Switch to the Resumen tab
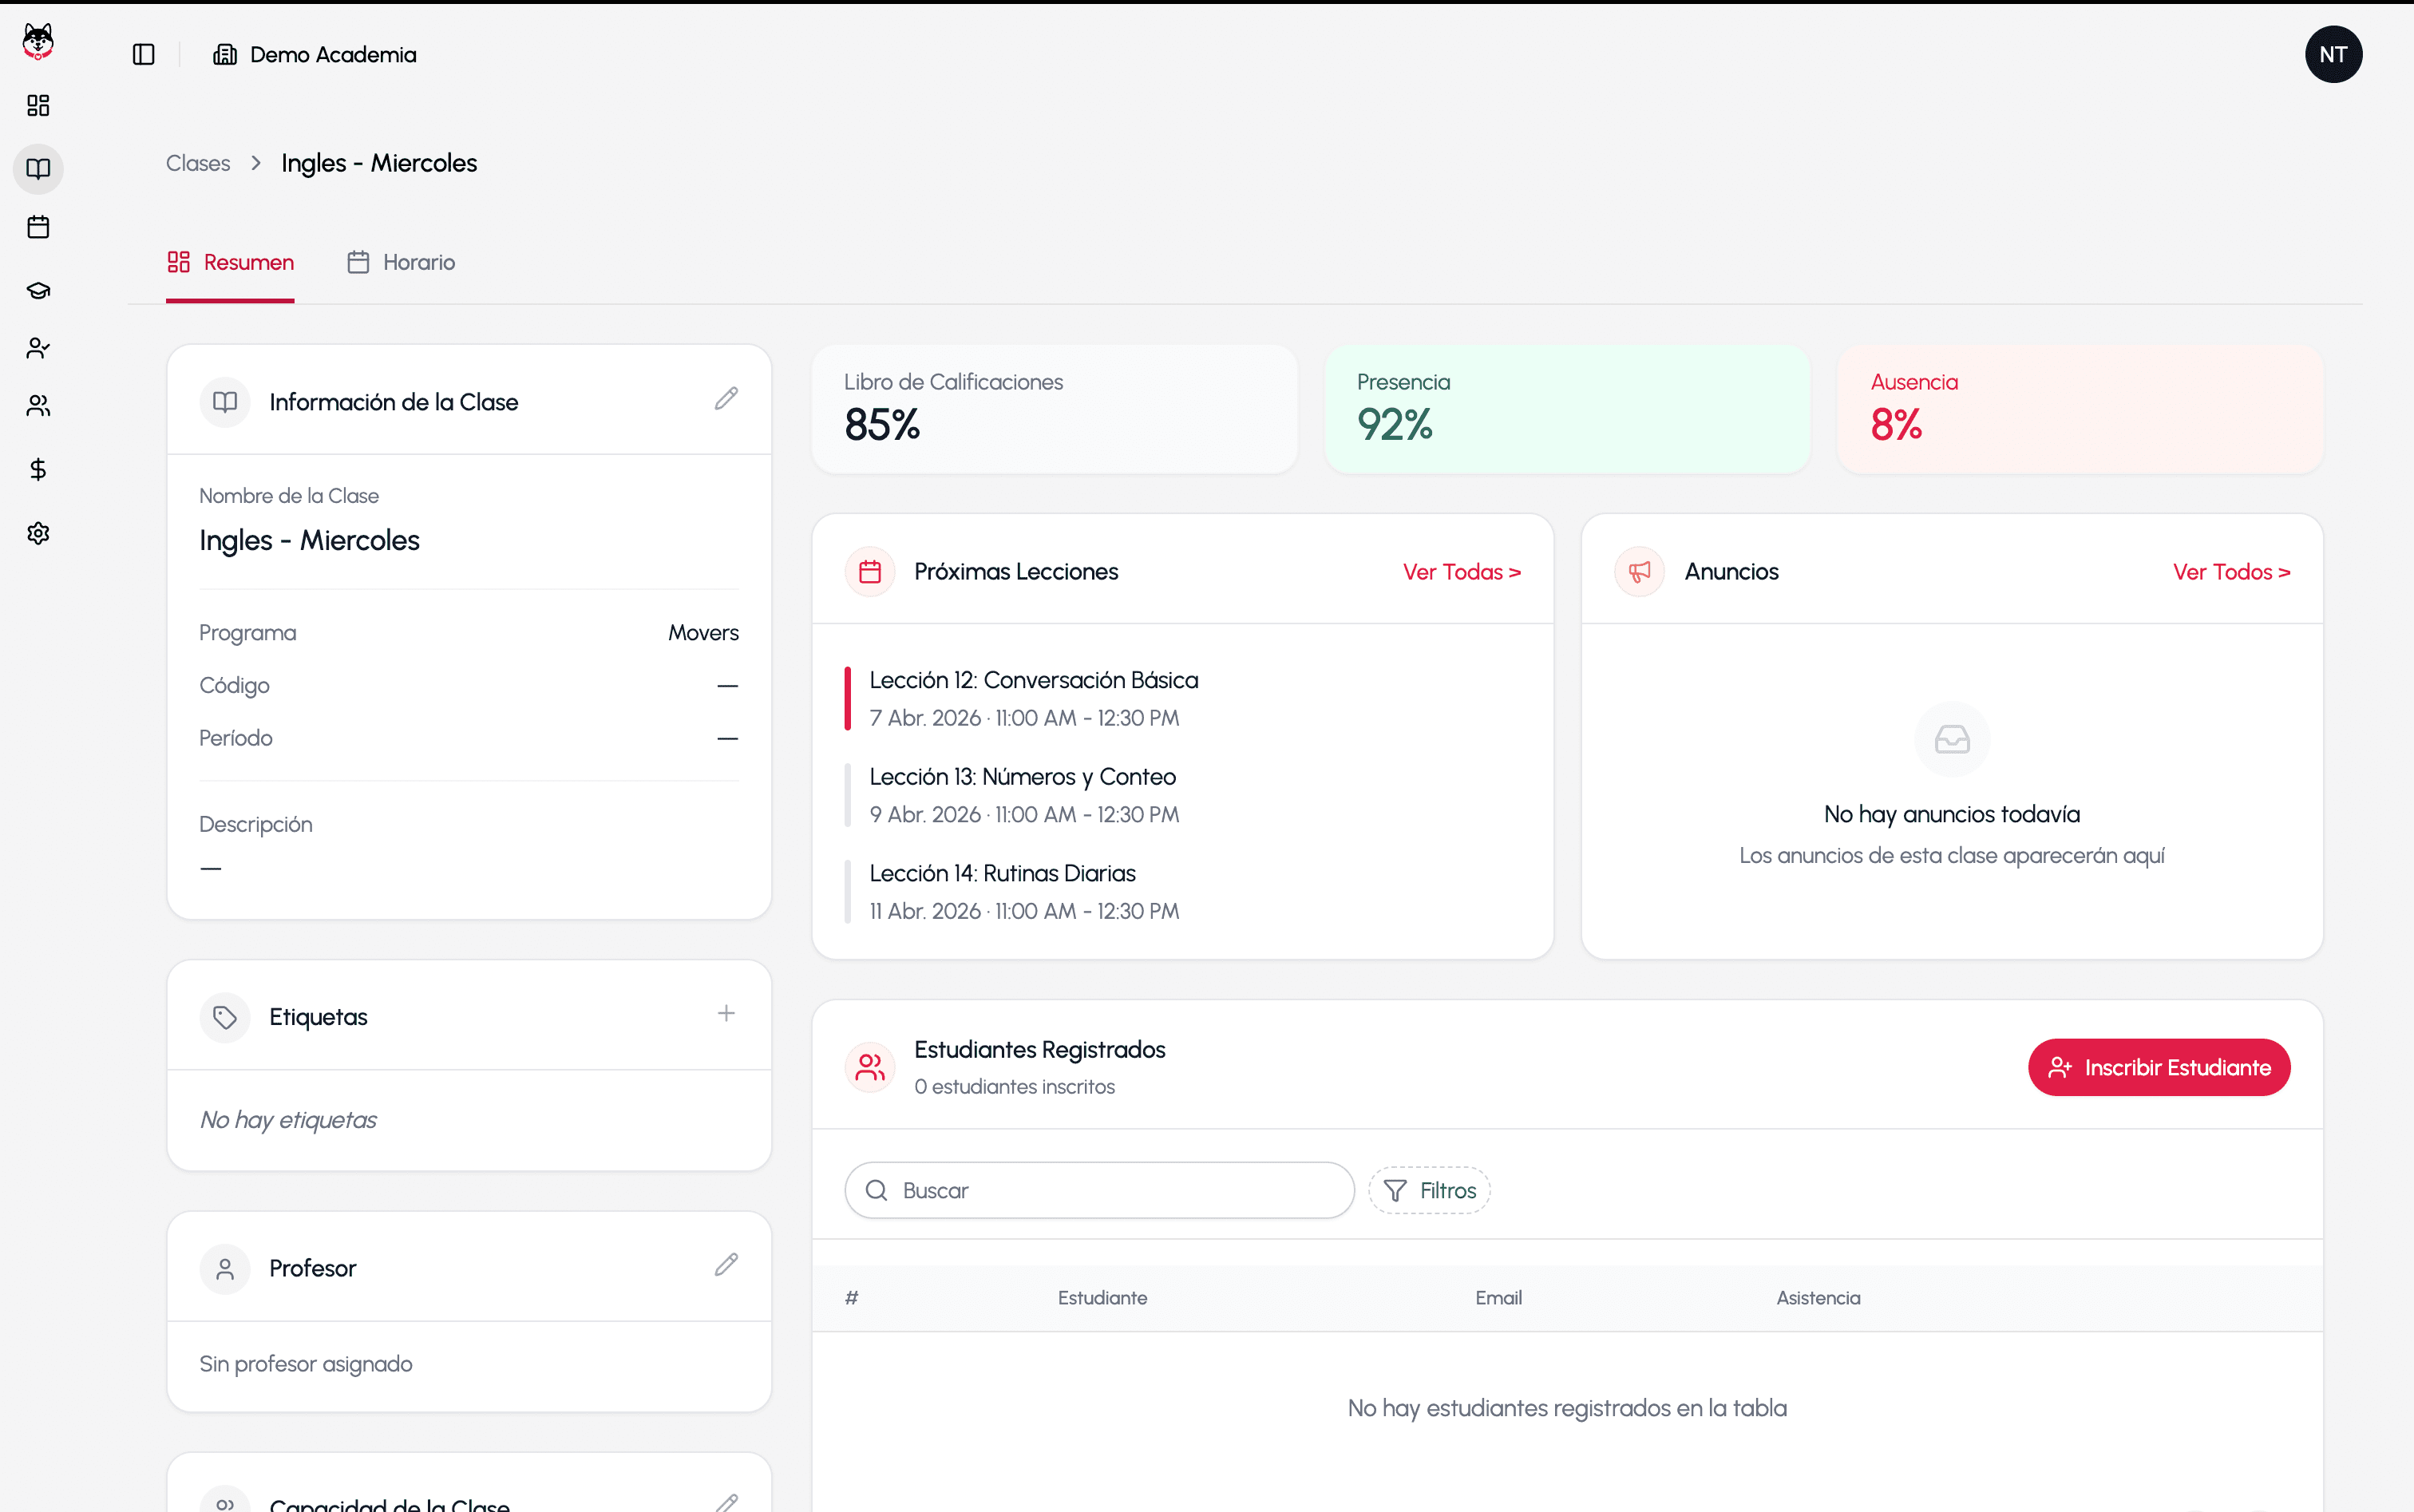The image size is (2414, 1512). (230, 262)
